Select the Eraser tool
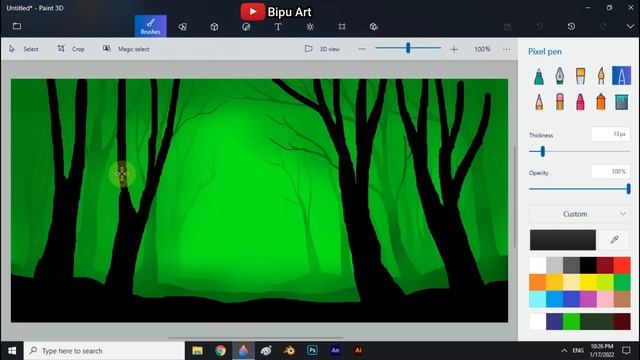Image resolution: width=640 pixels, height=360 pixels. (560, 102)
